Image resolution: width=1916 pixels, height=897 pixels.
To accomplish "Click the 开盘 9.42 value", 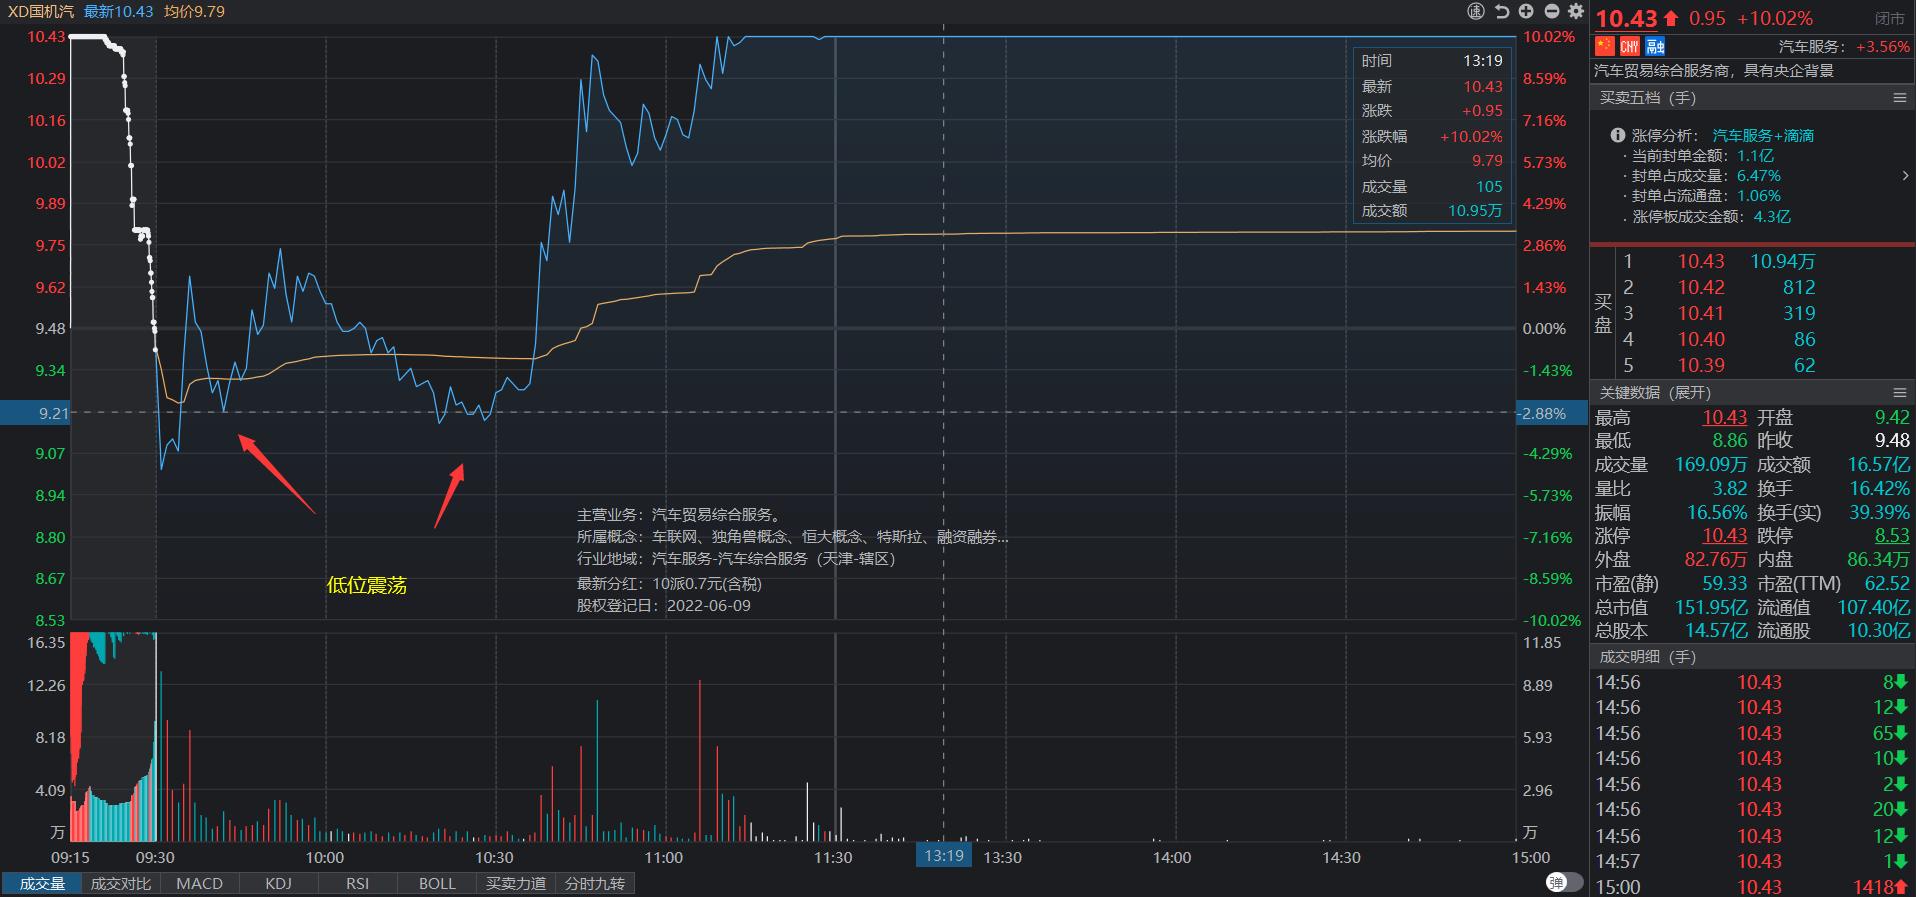I will tap(1892, 417).
